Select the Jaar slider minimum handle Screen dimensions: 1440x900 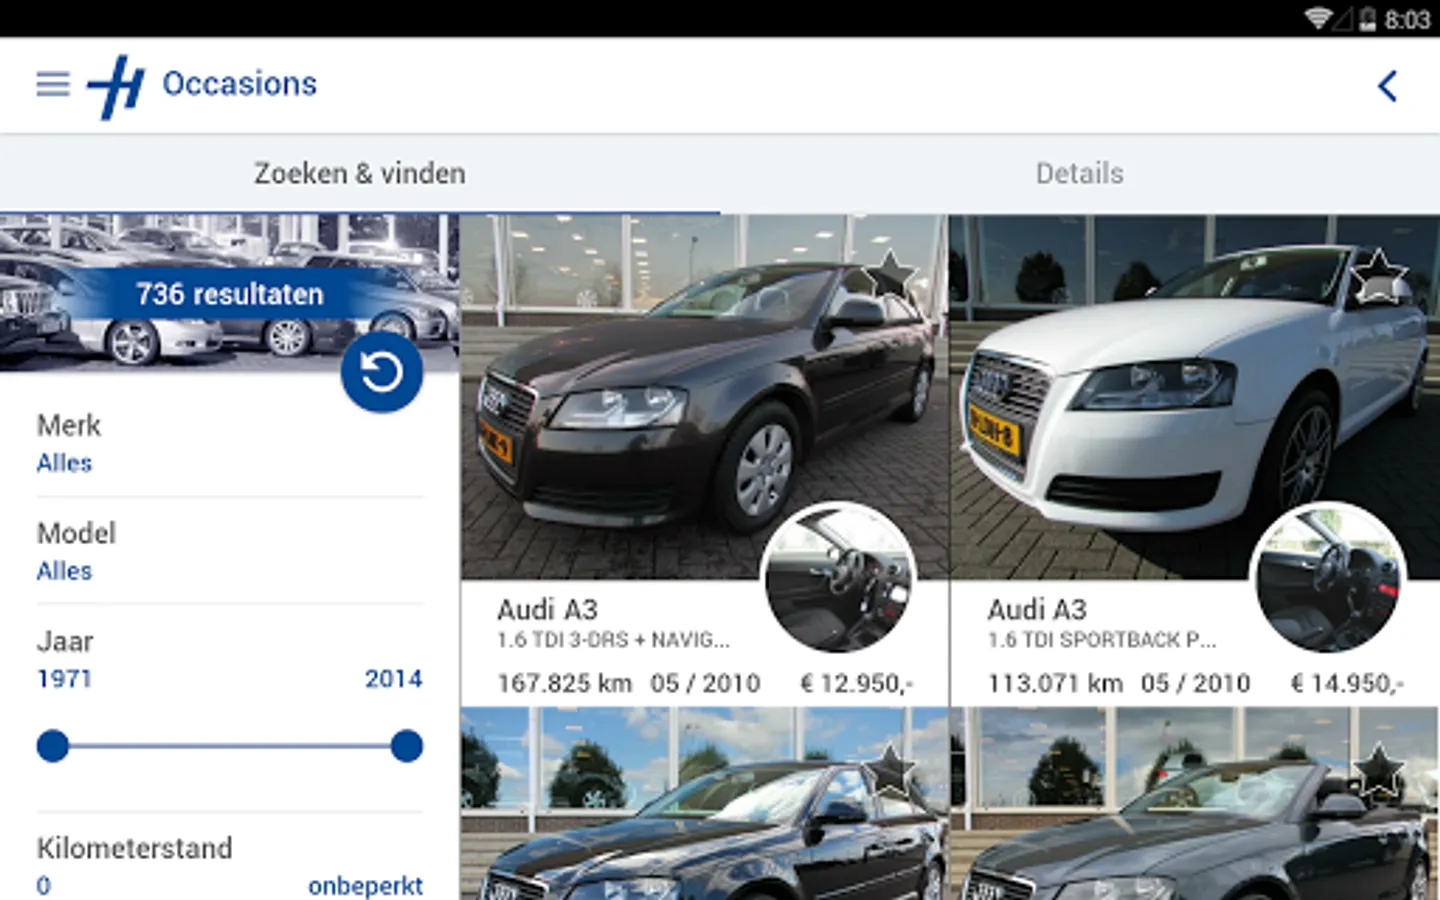pos(53,746)
